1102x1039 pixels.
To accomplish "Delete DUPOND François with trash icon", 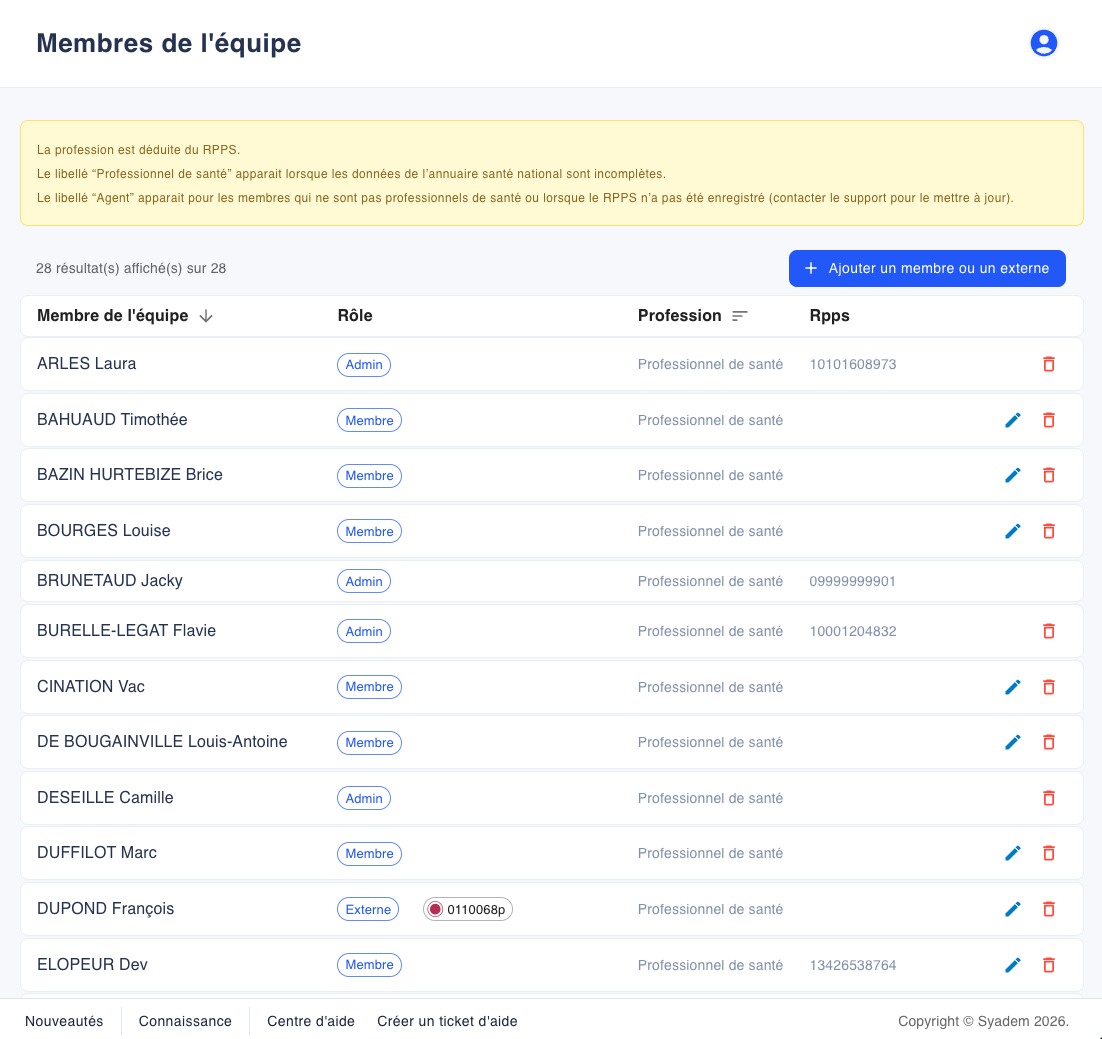I will click(x=1049, y=909).
